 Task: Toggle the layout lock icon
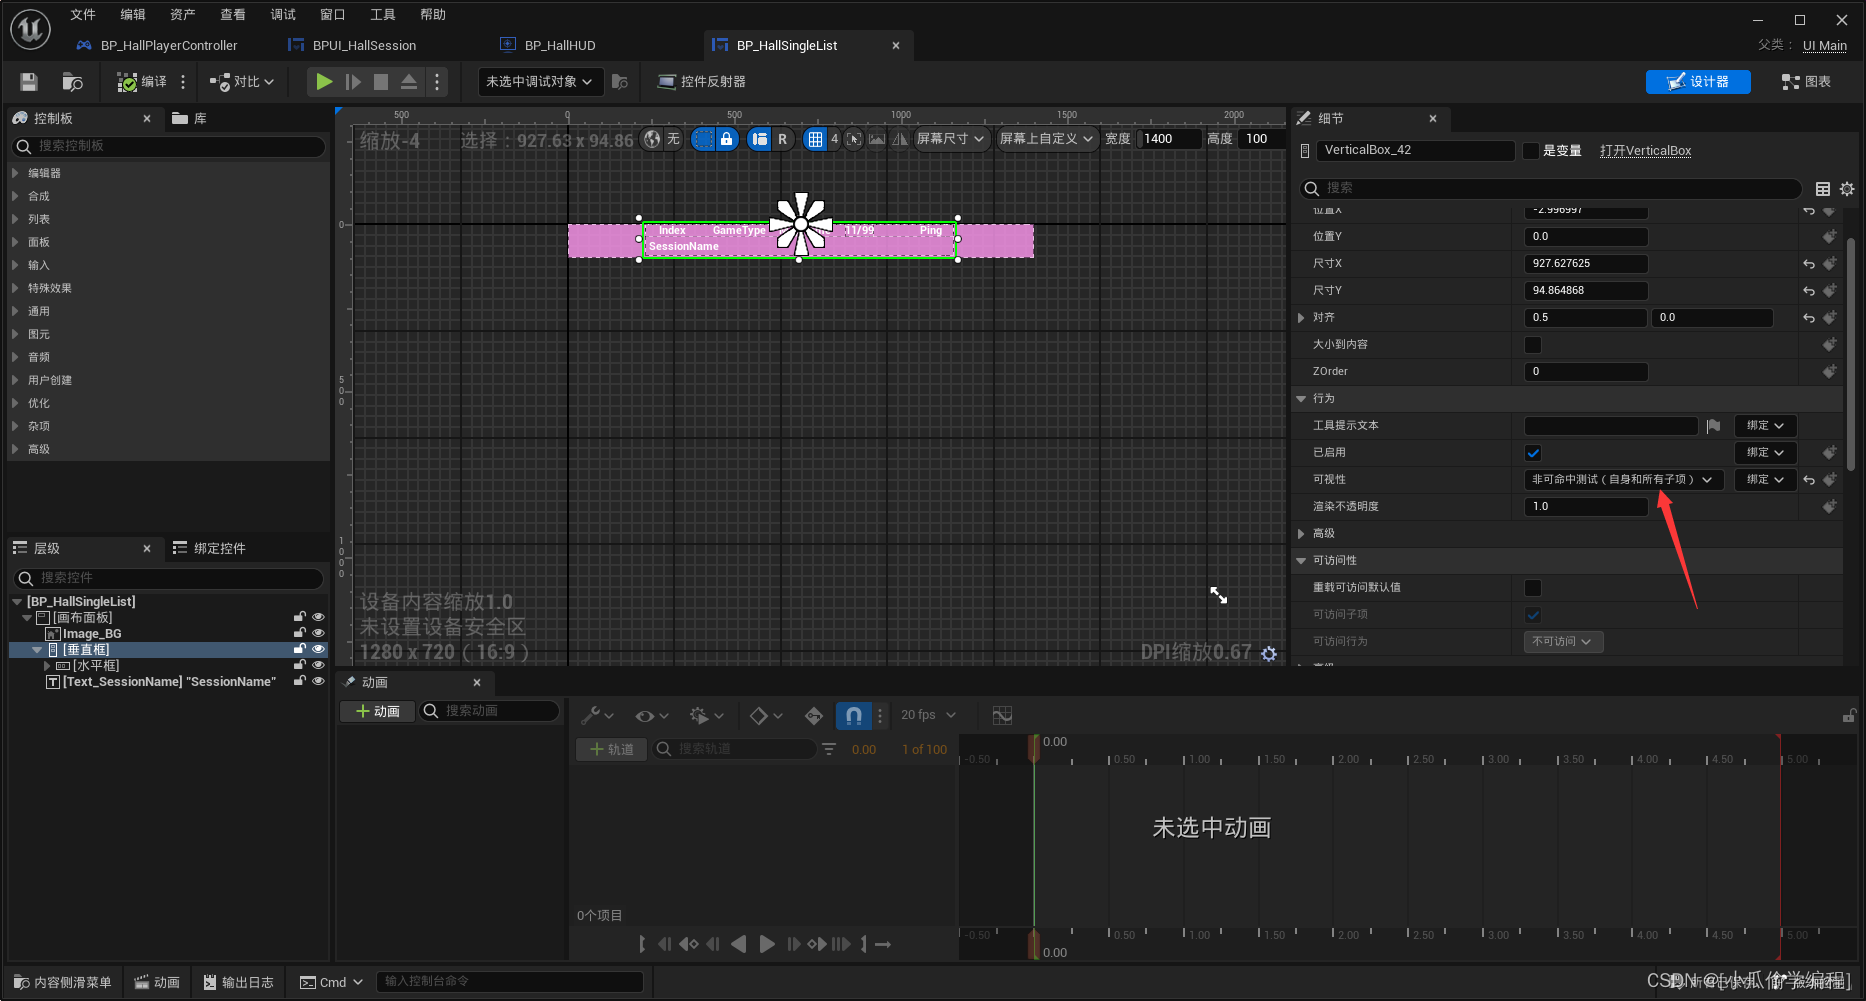(727, 139)
